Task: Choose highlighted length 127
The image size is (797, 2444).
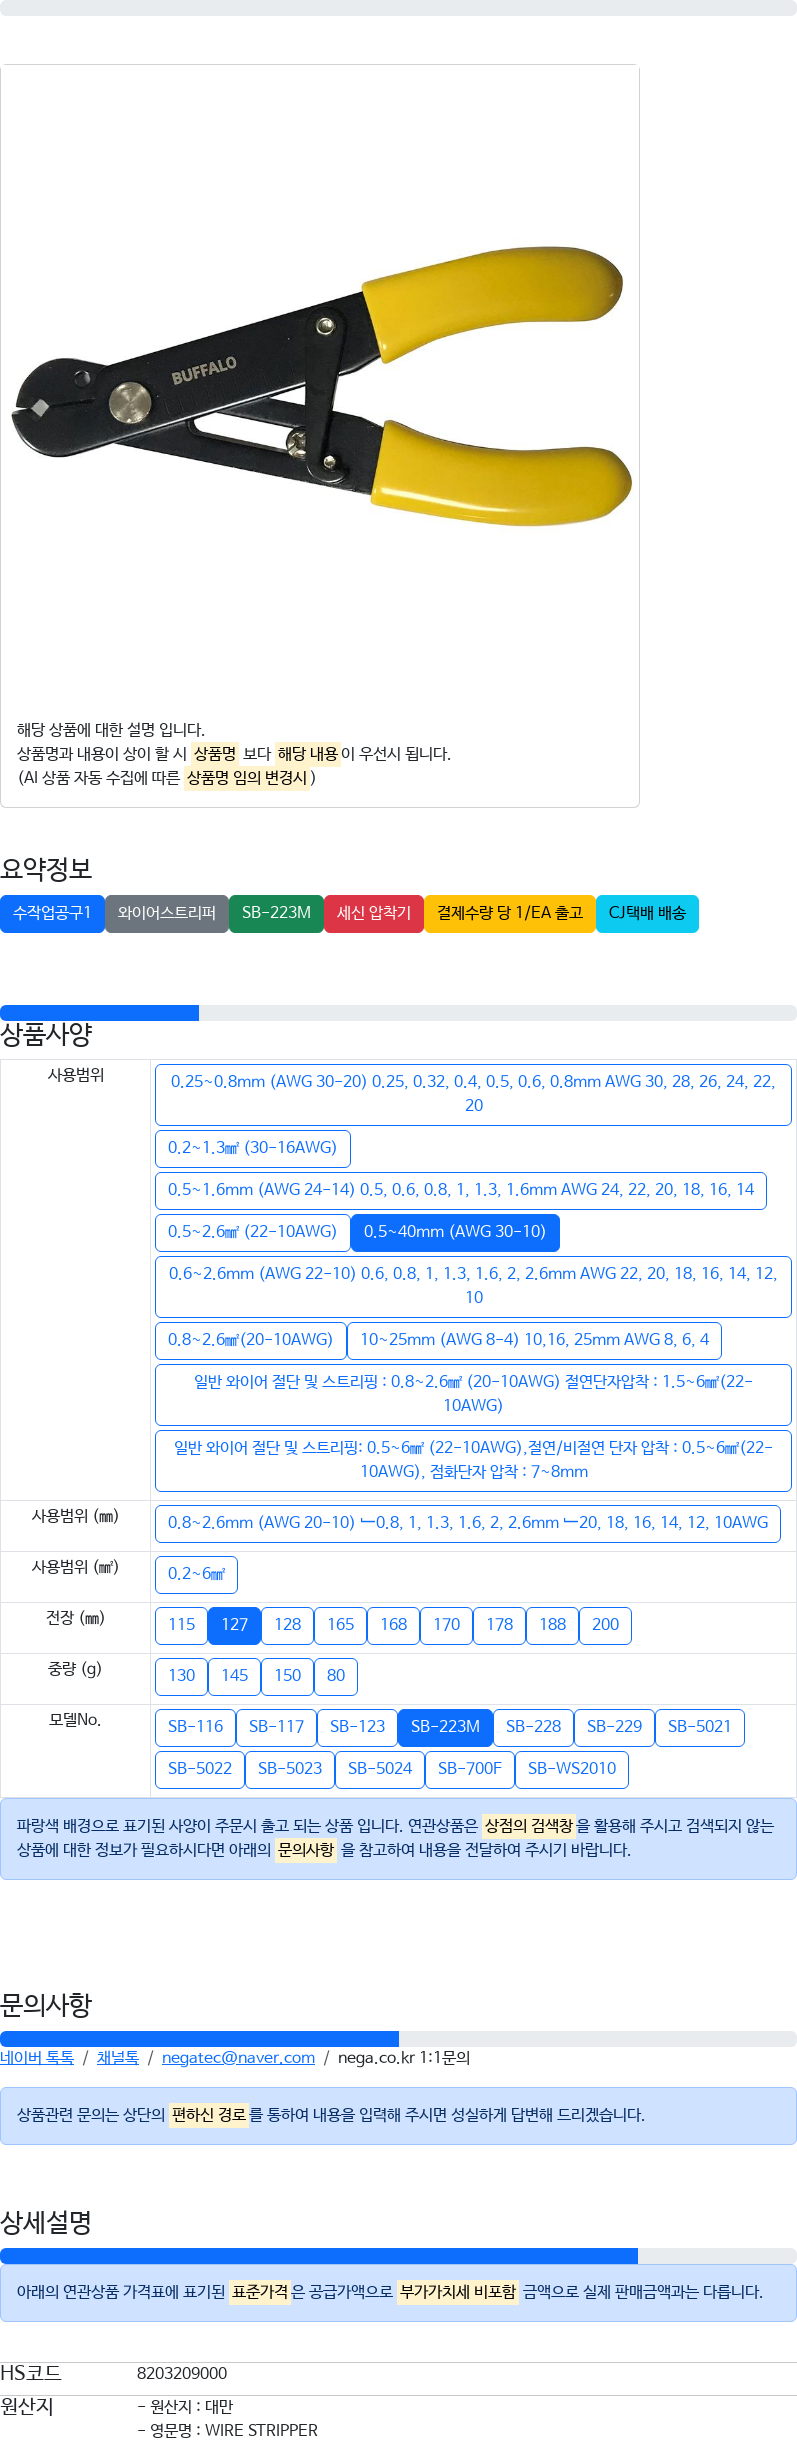Action: [x=234, y=1625]
